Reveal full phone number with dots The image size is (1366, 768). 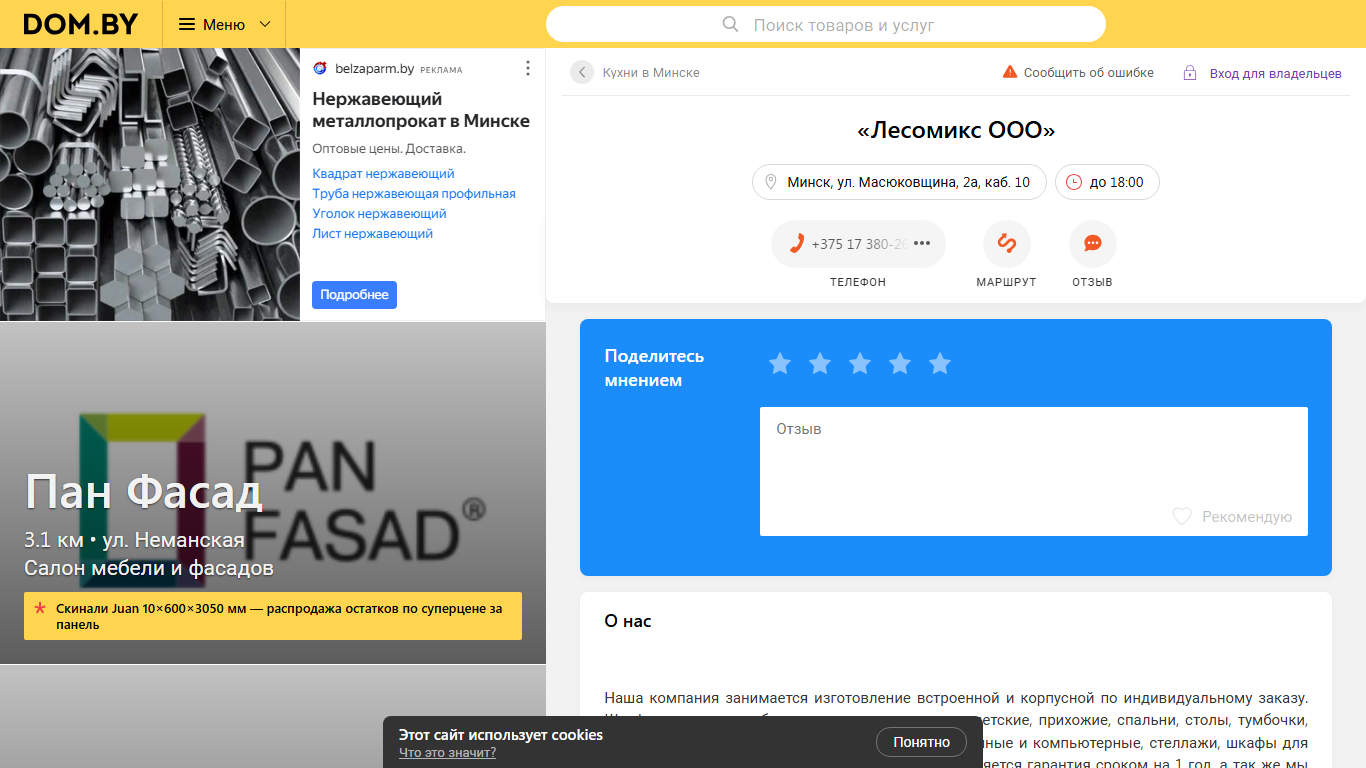coord(922,244)
